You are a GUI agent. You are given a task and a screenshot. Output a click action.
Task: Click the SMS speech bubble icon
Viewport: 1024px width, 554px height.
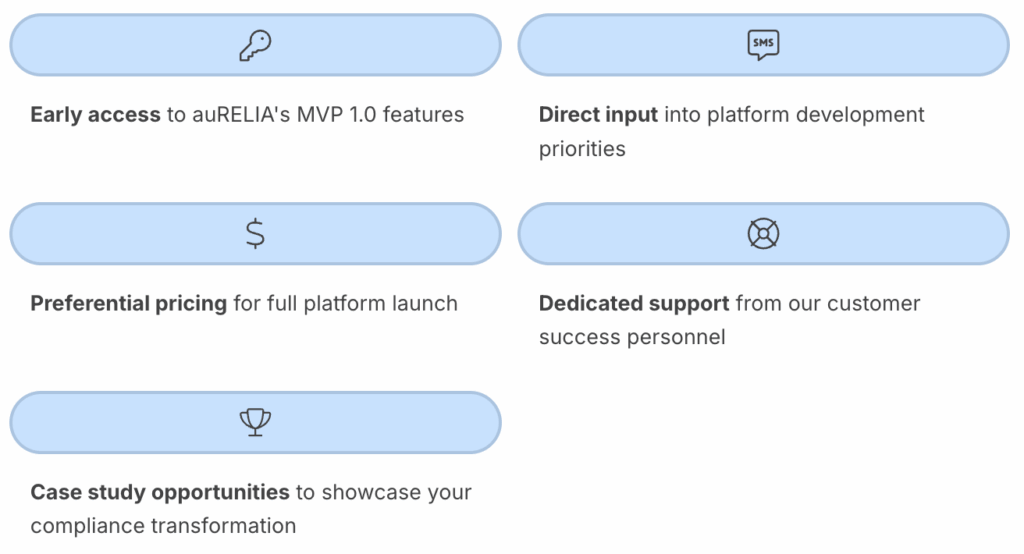click(x=763, y=45)
